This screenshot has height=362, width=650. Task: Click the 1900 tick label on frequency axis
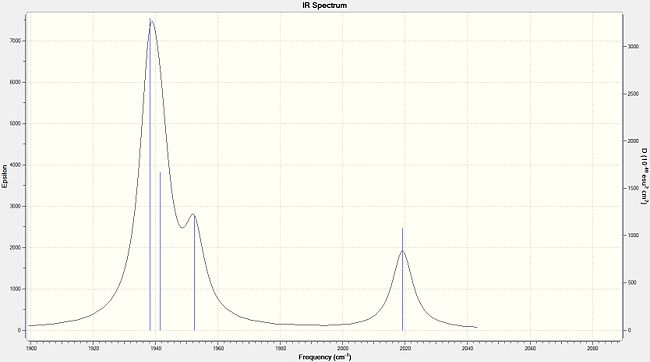31,349
